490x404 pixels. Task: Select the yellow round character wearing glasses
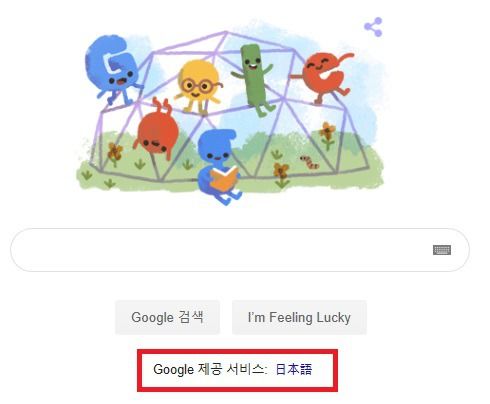(x=199, y=87)
